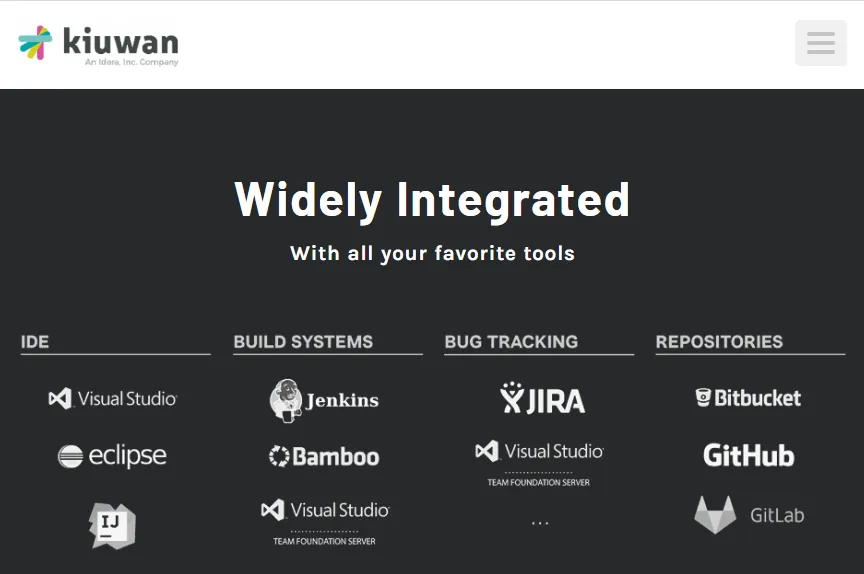
Task: Open the hamburger navigation menu
Action: click(820, 43)
